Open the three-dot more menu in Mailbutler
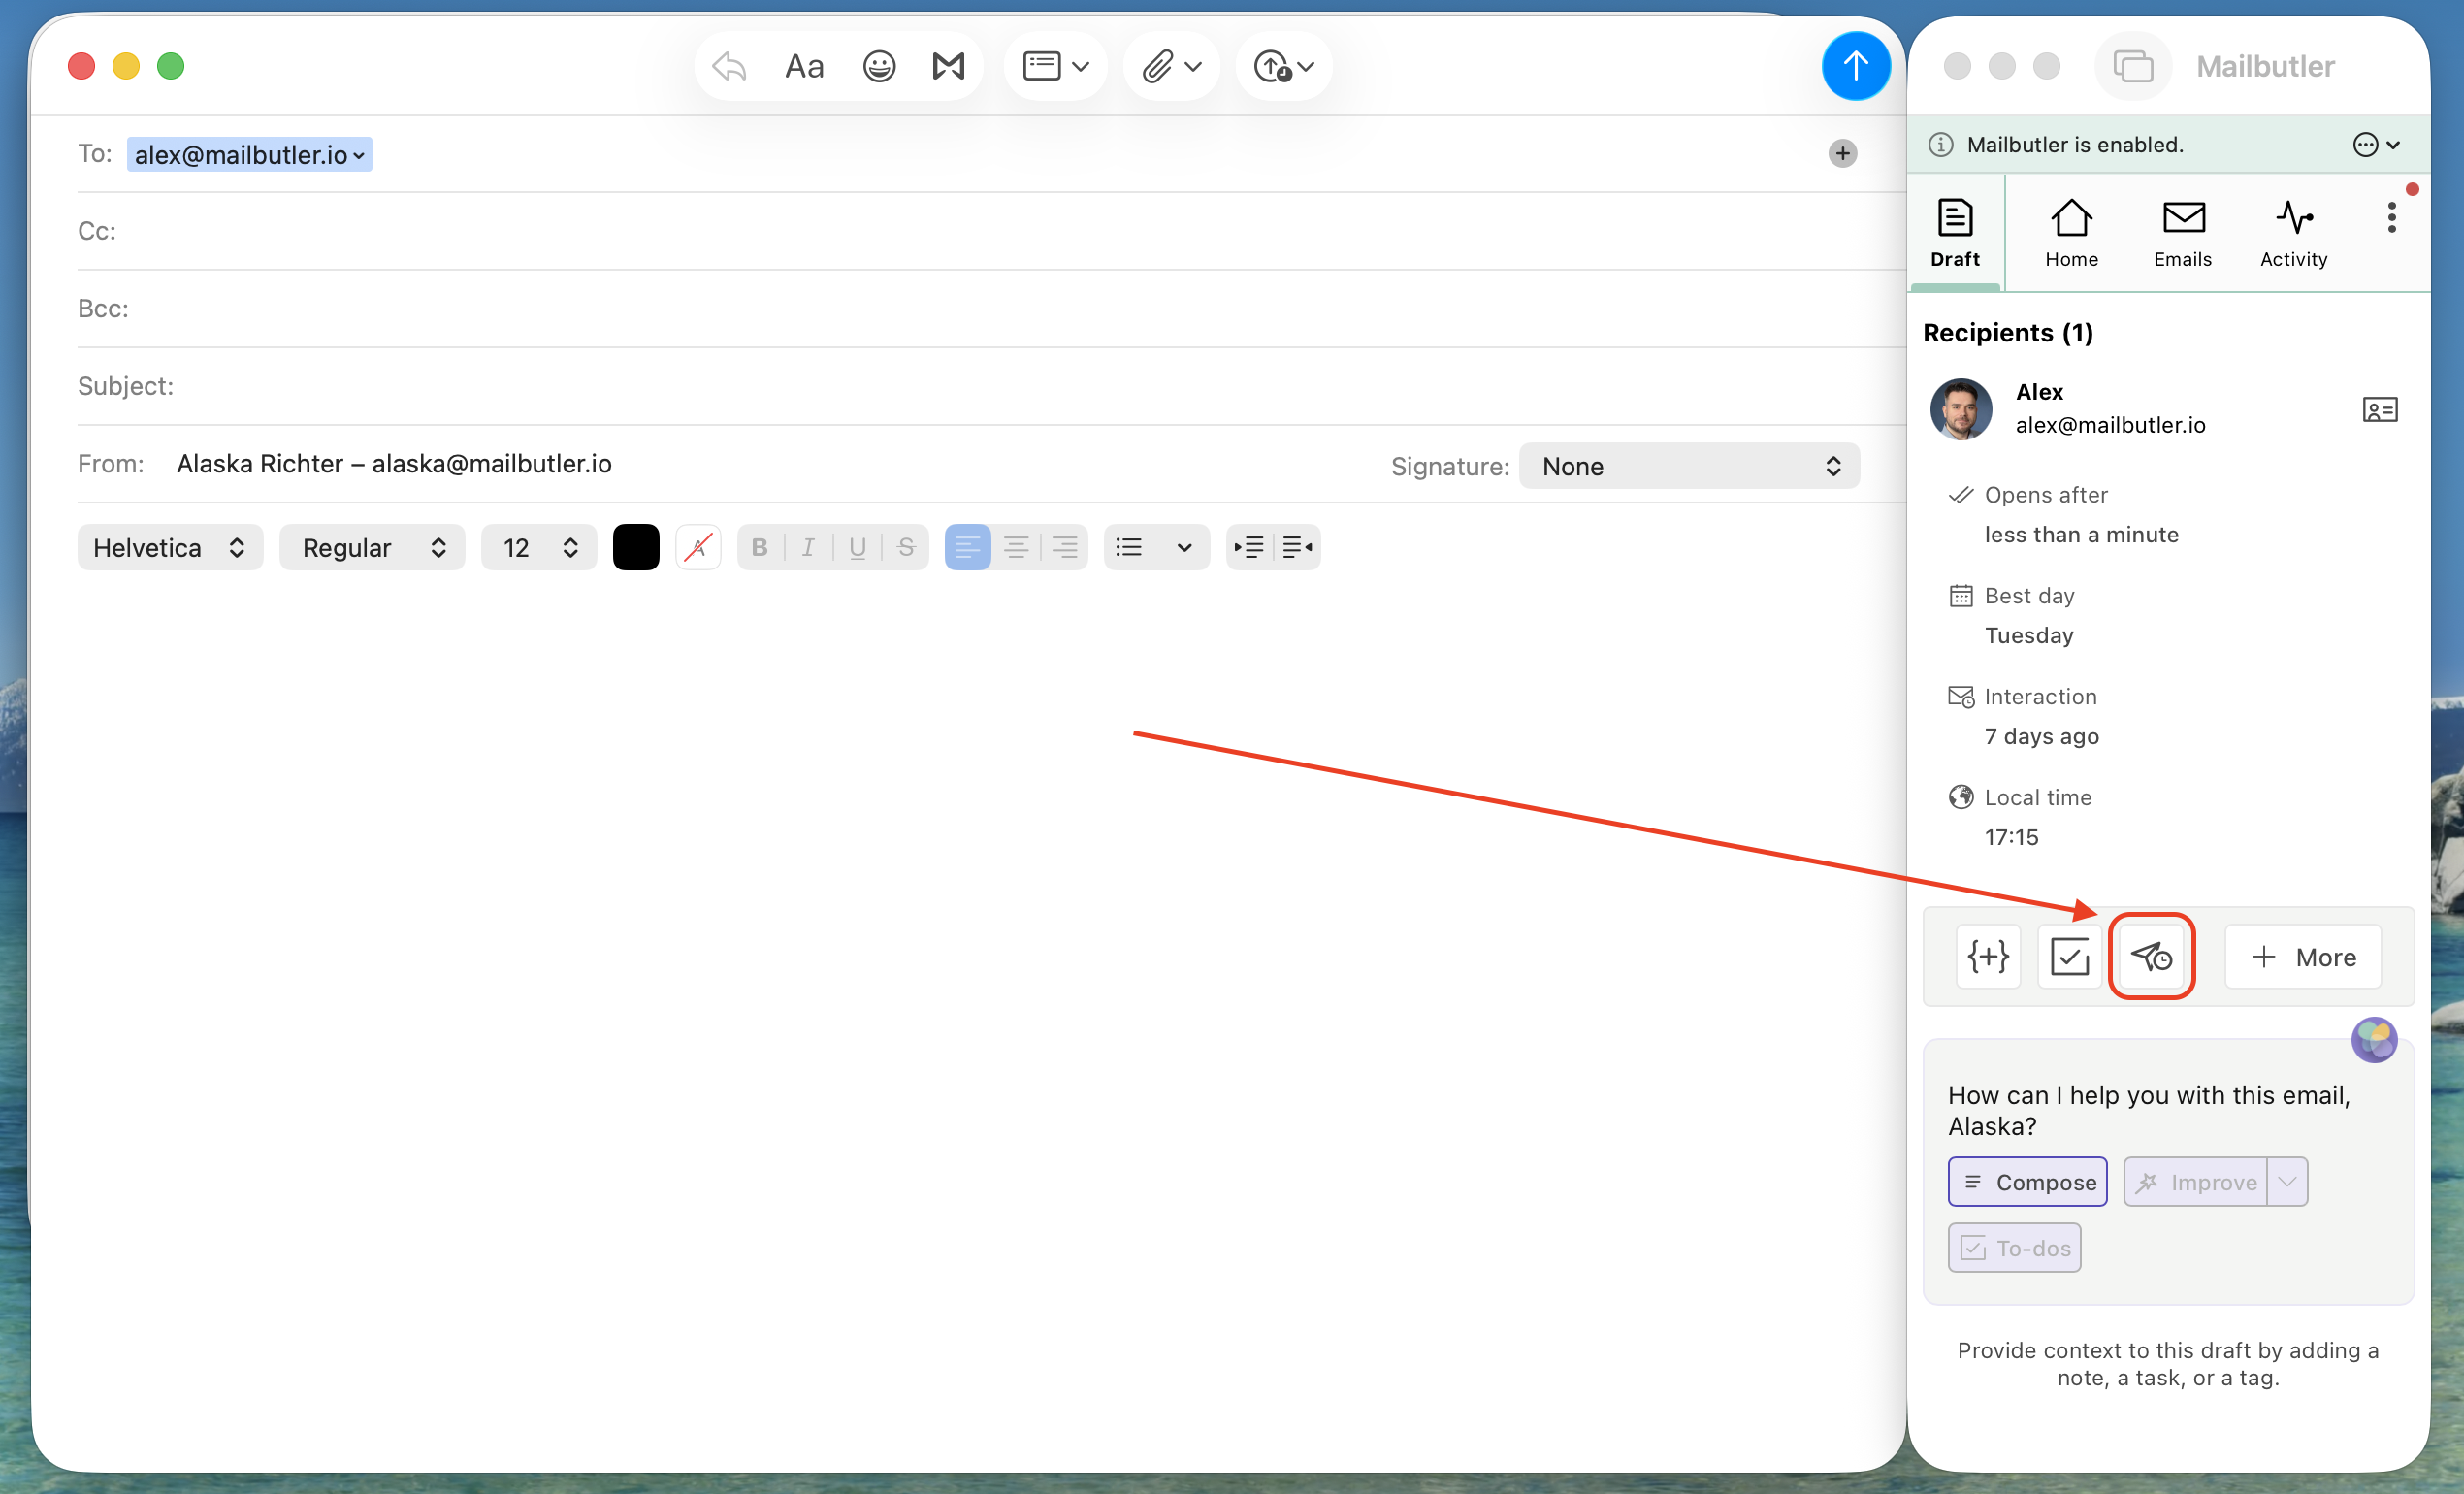 point(2391,217)
